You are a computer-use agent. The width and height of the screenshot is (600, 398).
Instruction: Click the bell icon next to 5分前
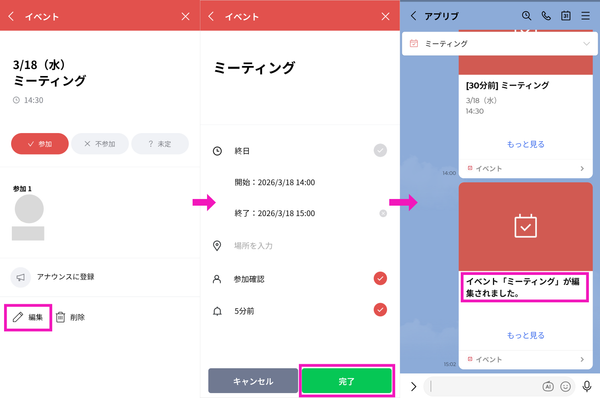pyautogui.click(x=217, y=311)
